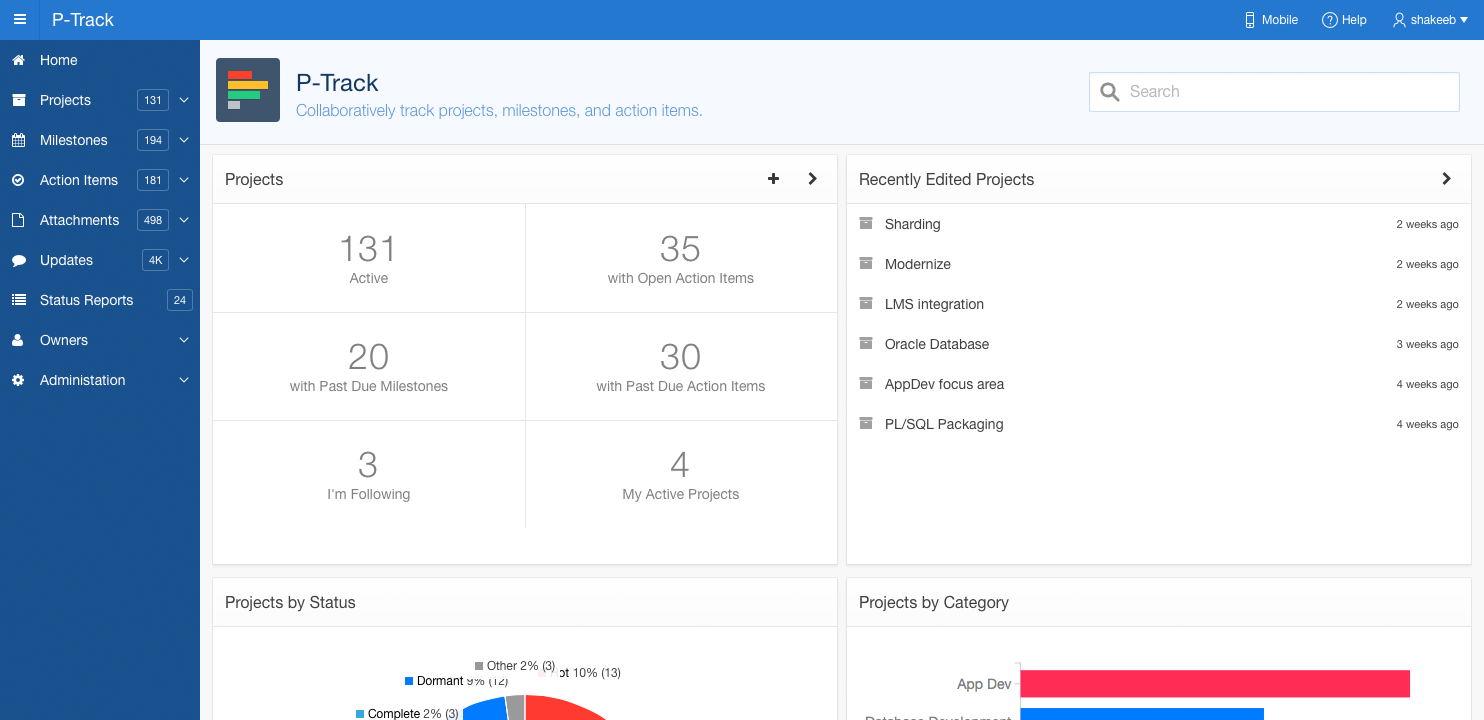Click the P-Track application logo icon

click(248, 90)
